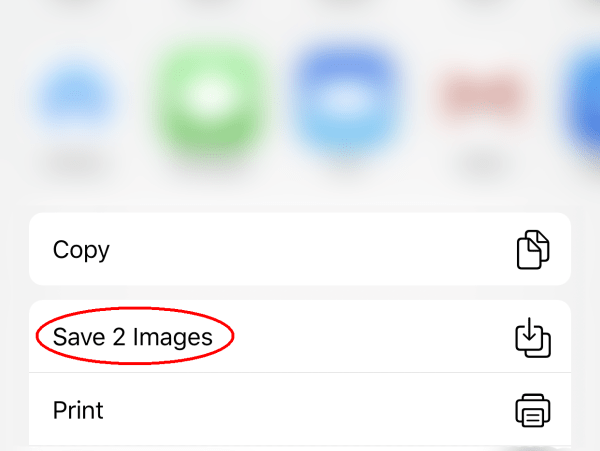Choose the Copy text label
Screen dimensions: 600x451
(81, 249)
